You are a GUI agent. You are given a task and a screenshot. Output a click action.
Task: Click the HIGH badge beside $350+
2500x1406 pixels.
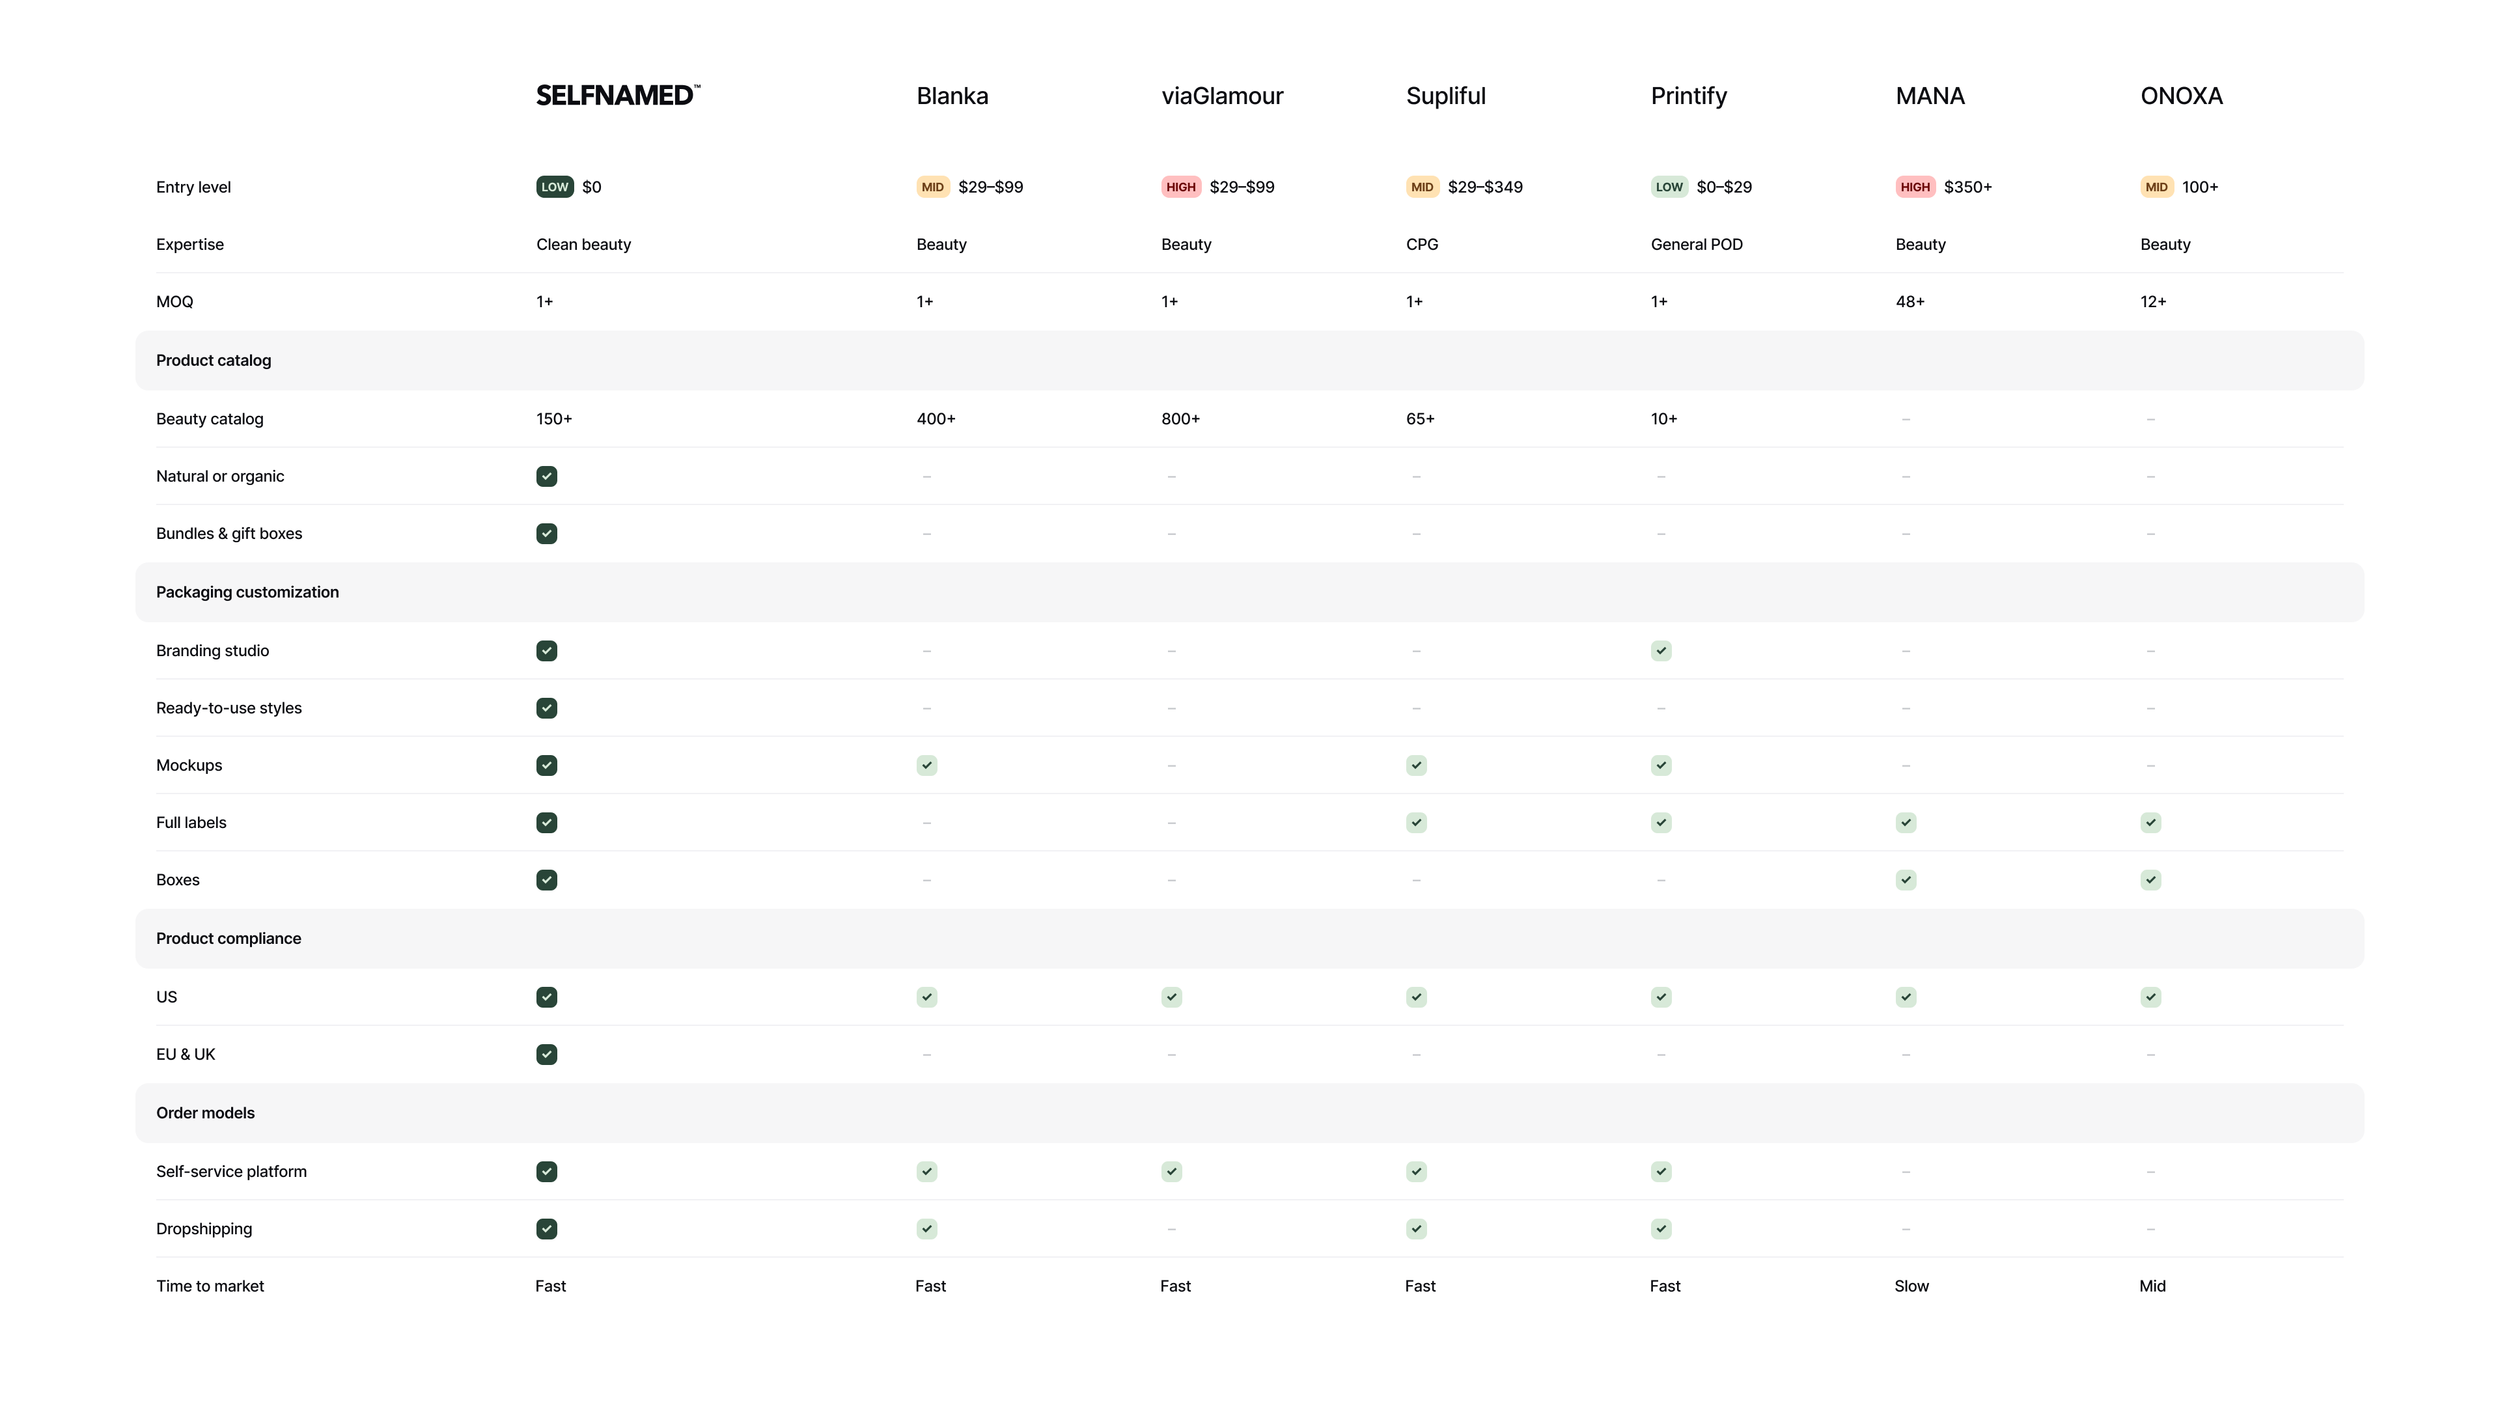[x=1914, y=187]
